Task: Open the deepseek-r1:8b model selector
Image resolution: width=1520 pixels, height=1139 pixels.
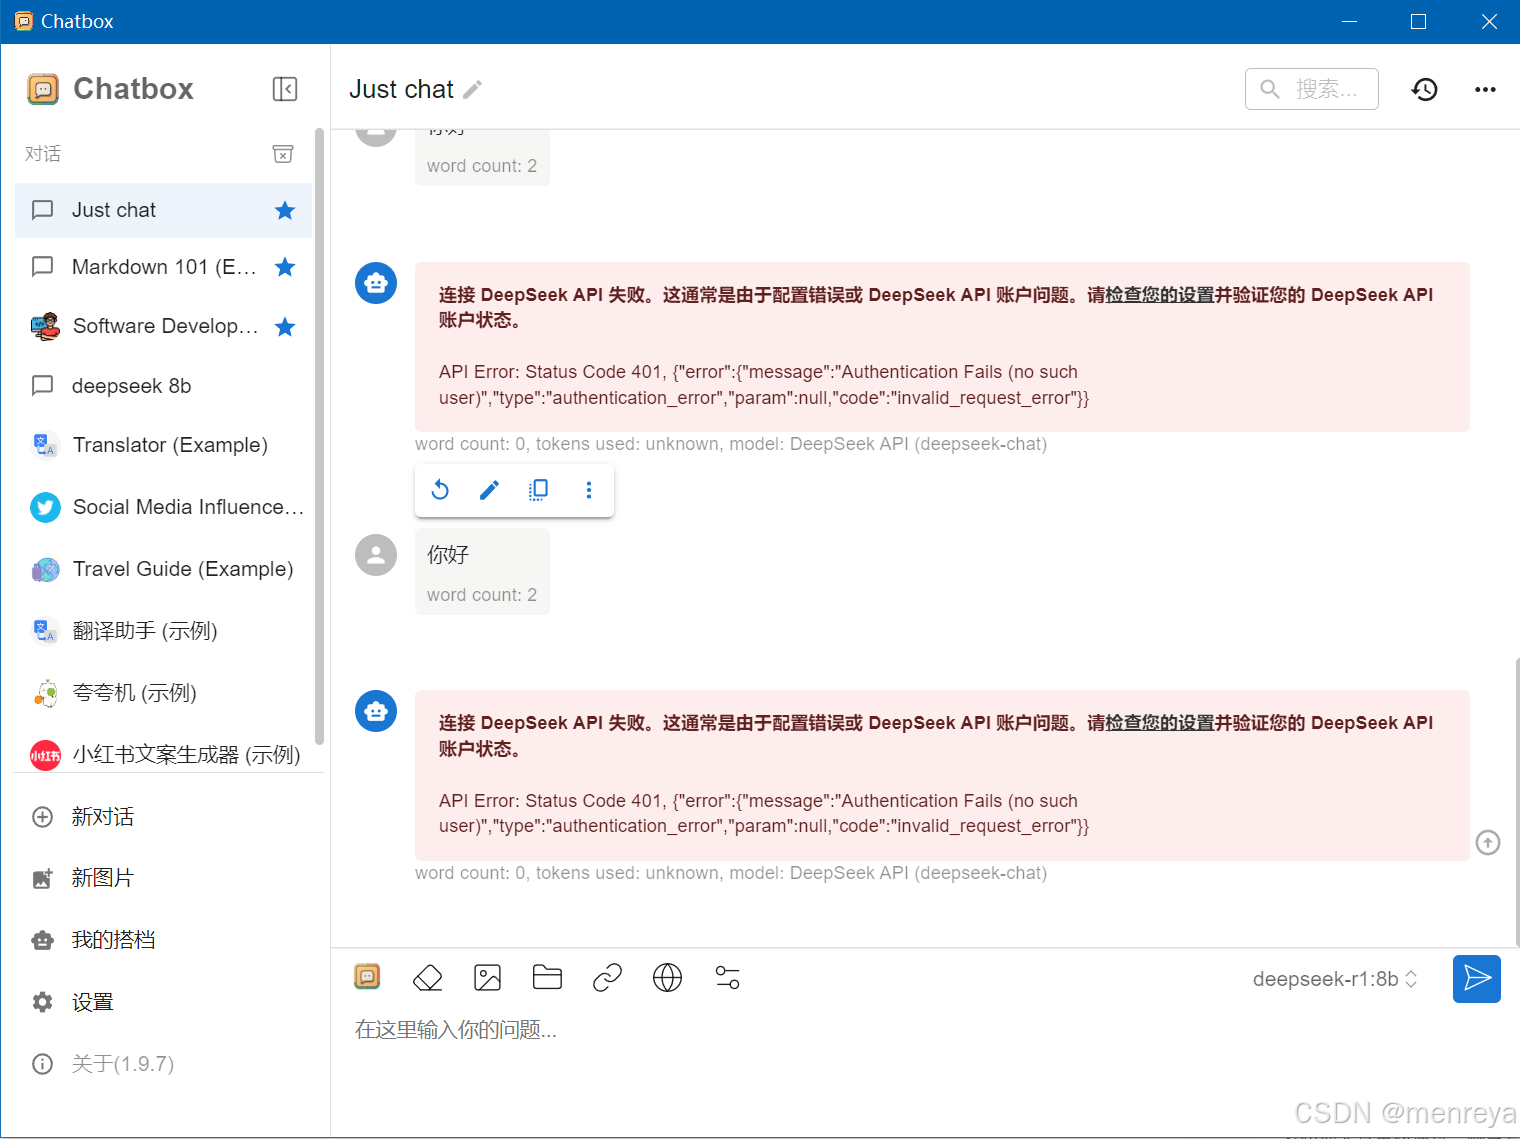Action: pyautogui.click(x=1335, y=979)
